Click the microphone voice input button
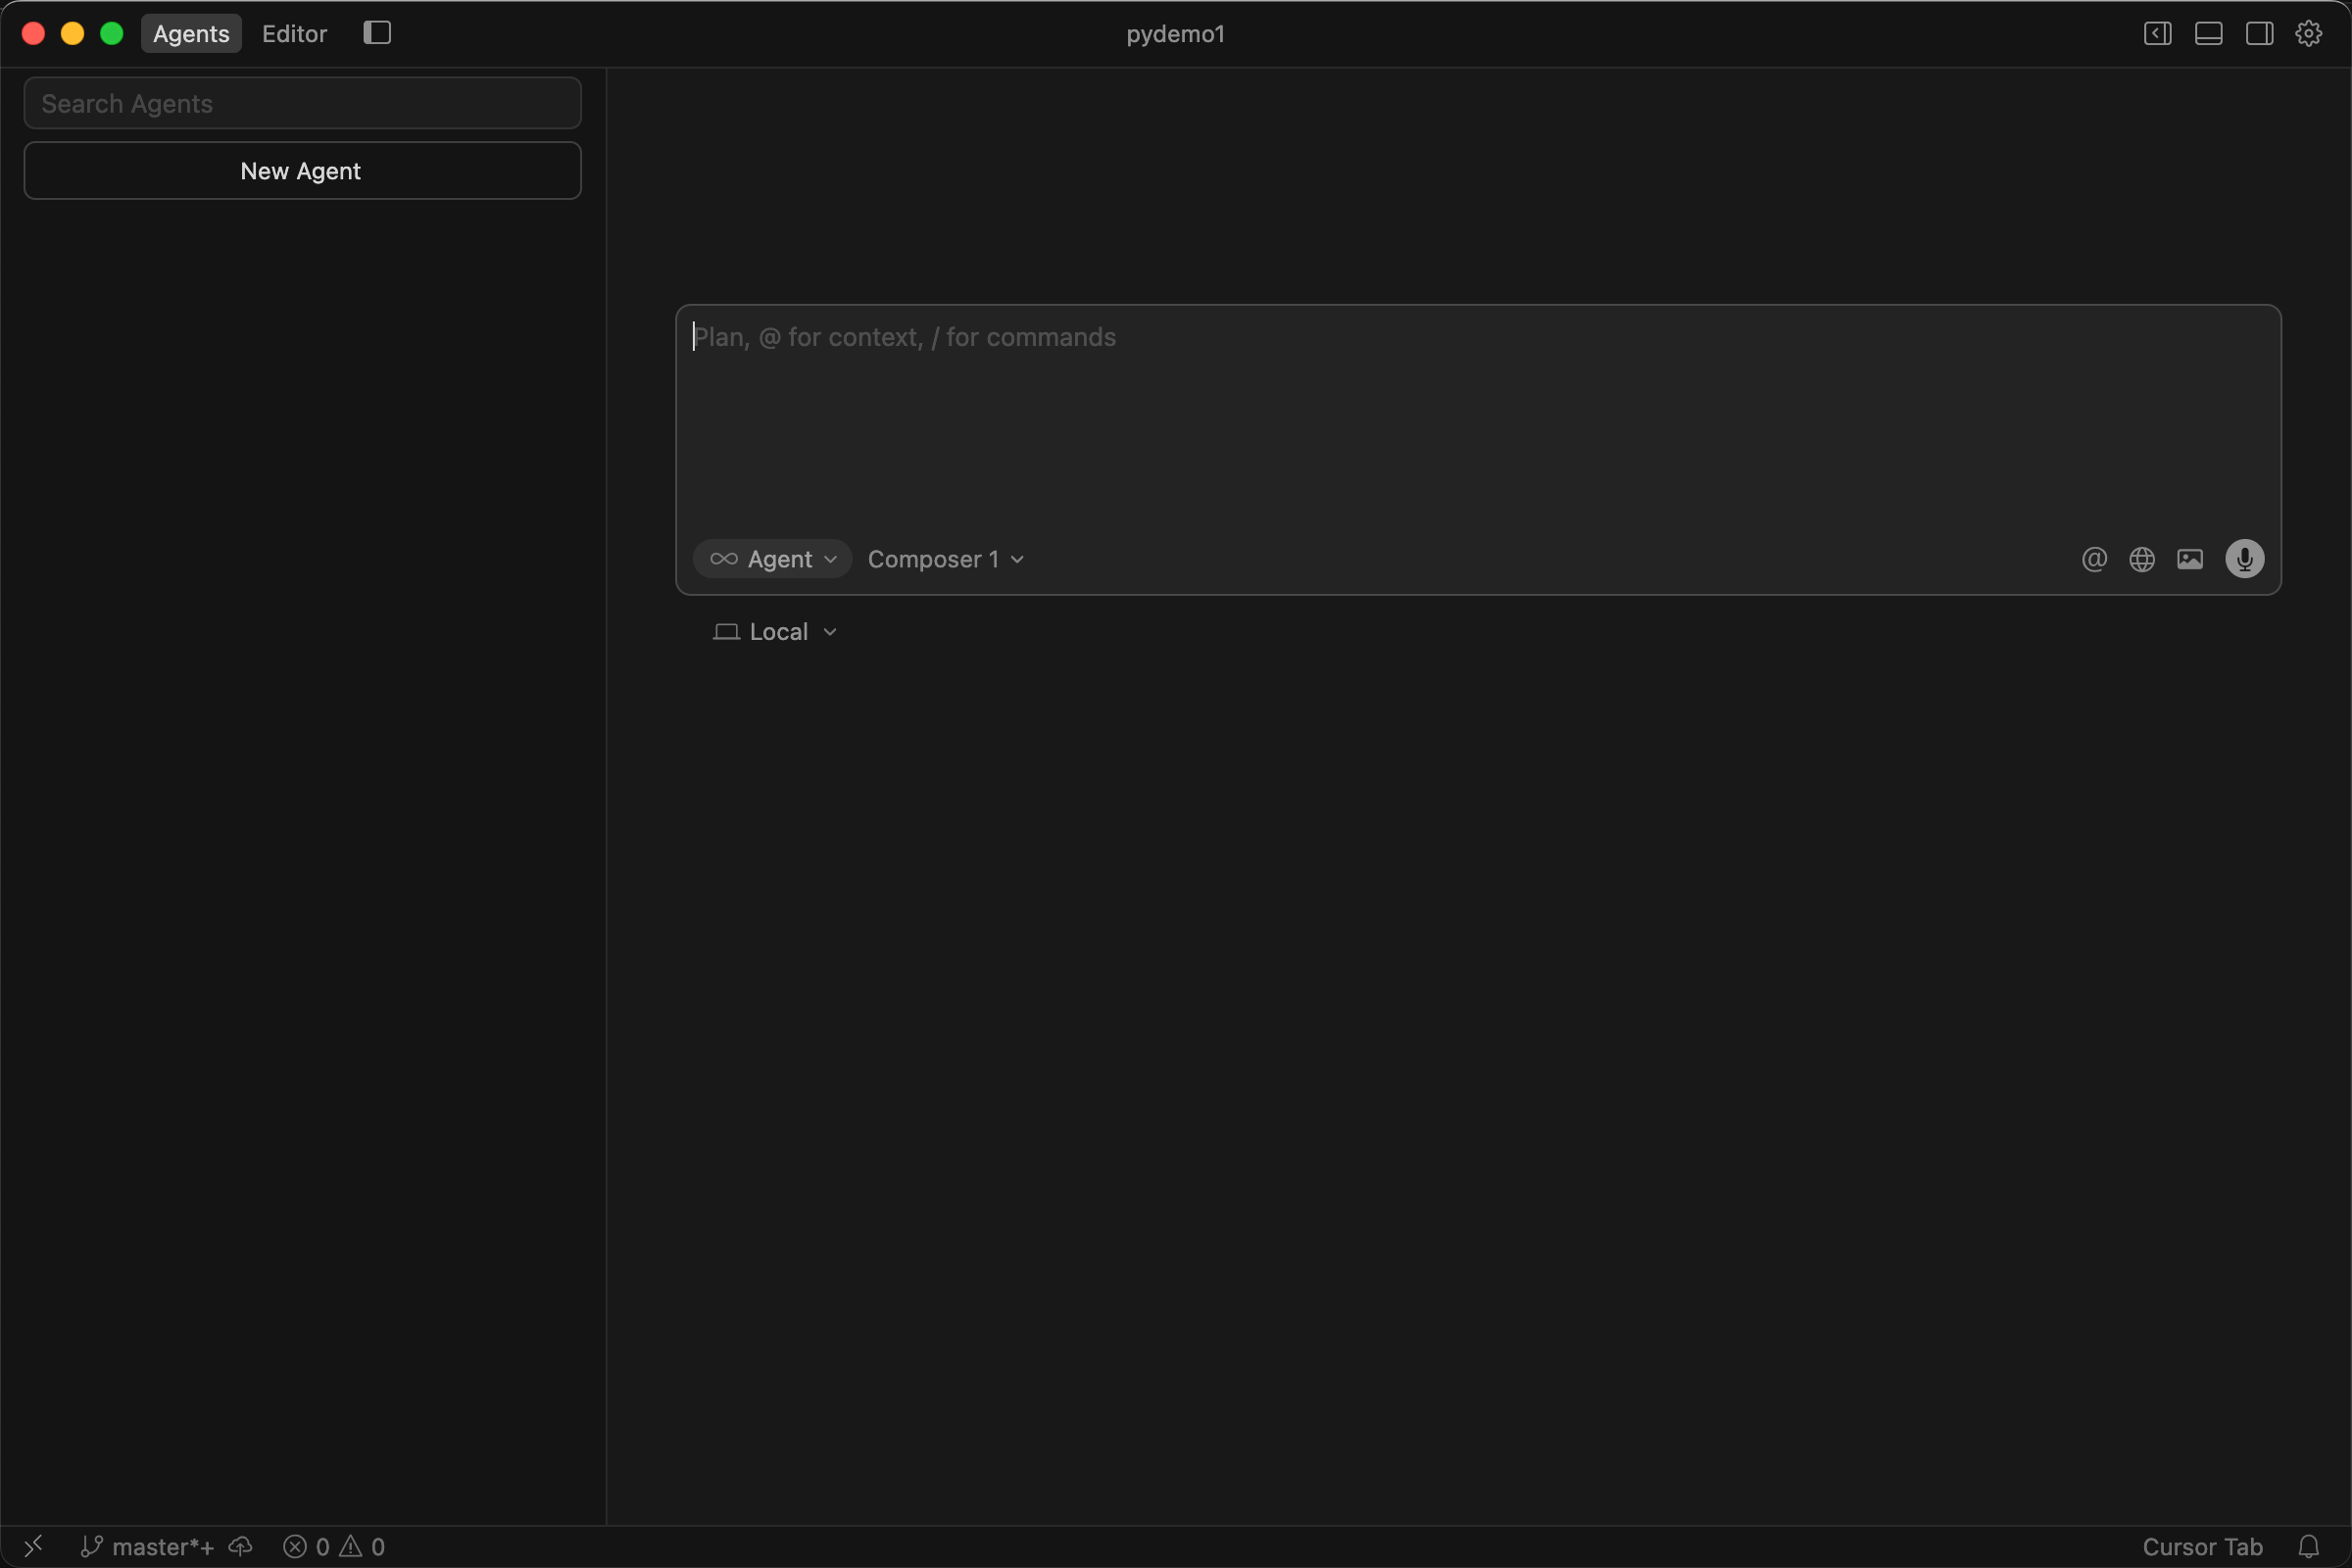 pyautogui.click(x=2244, y=559)
